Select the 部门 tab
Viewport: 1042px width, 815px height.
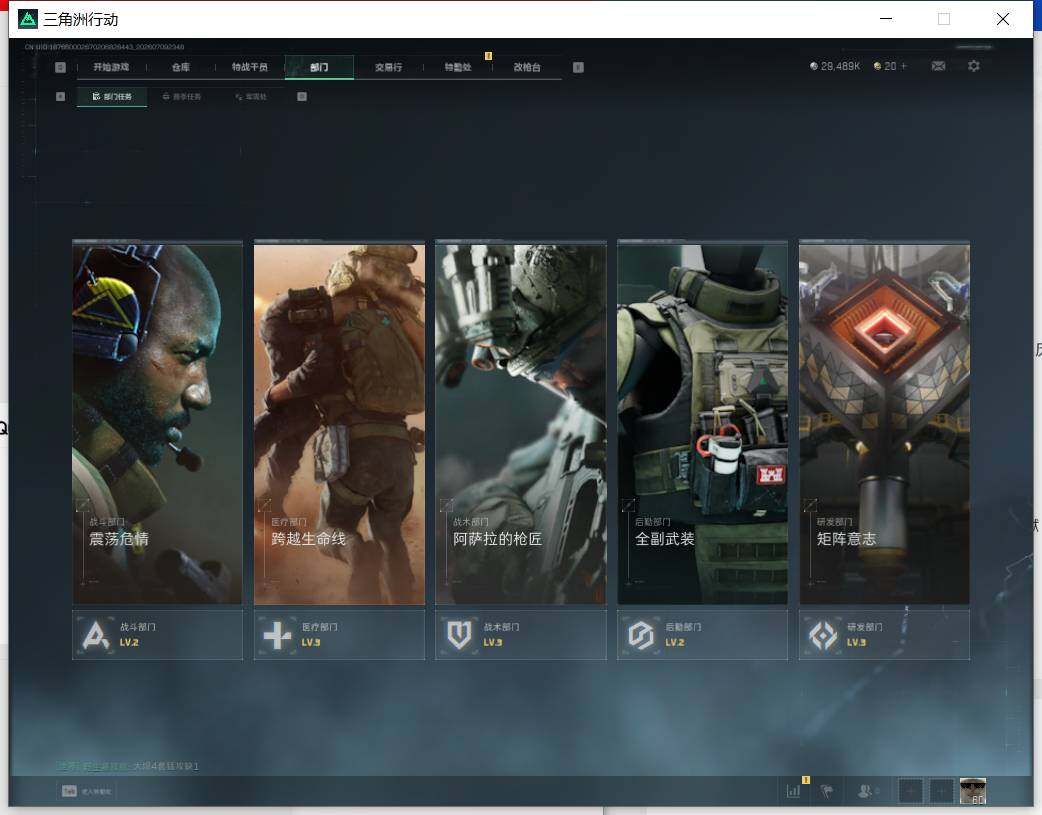click(x=319, y=67)
